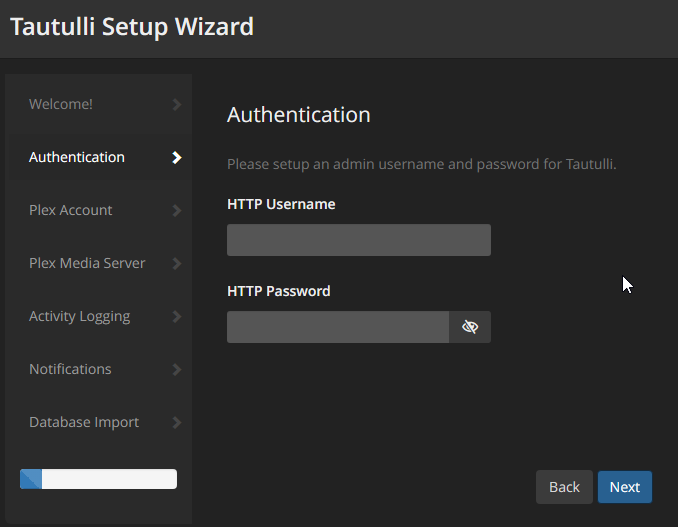
Task: Click the chevron beside Database Import
Action: coord(177,422)
